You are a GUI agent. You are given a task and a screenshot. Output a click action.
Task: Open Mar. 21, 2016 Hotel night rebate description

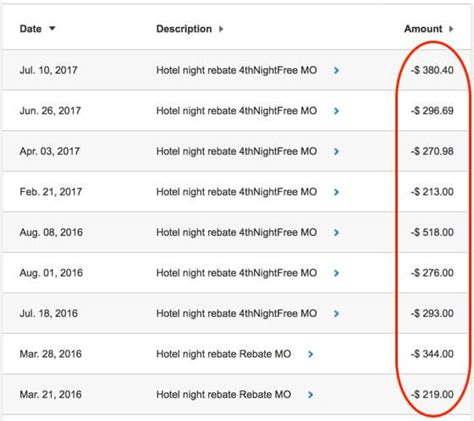tap(224, 395)
